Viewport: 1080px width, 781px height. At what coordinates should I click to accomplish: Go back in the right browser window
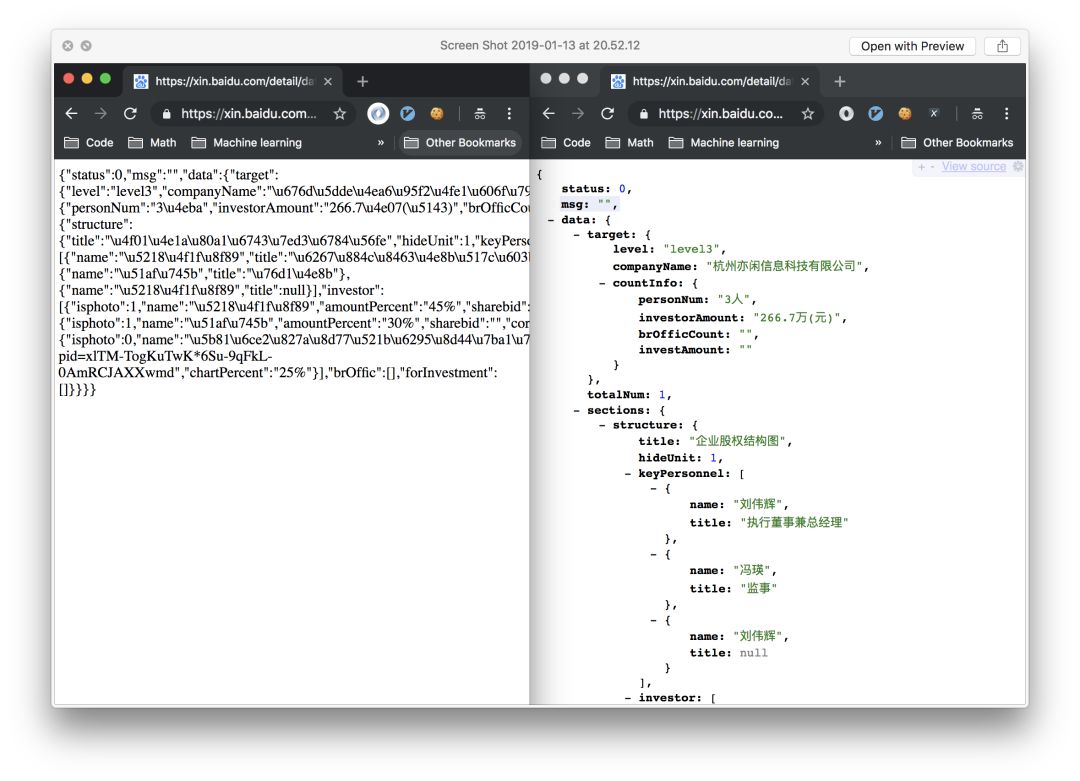point(548,114)
